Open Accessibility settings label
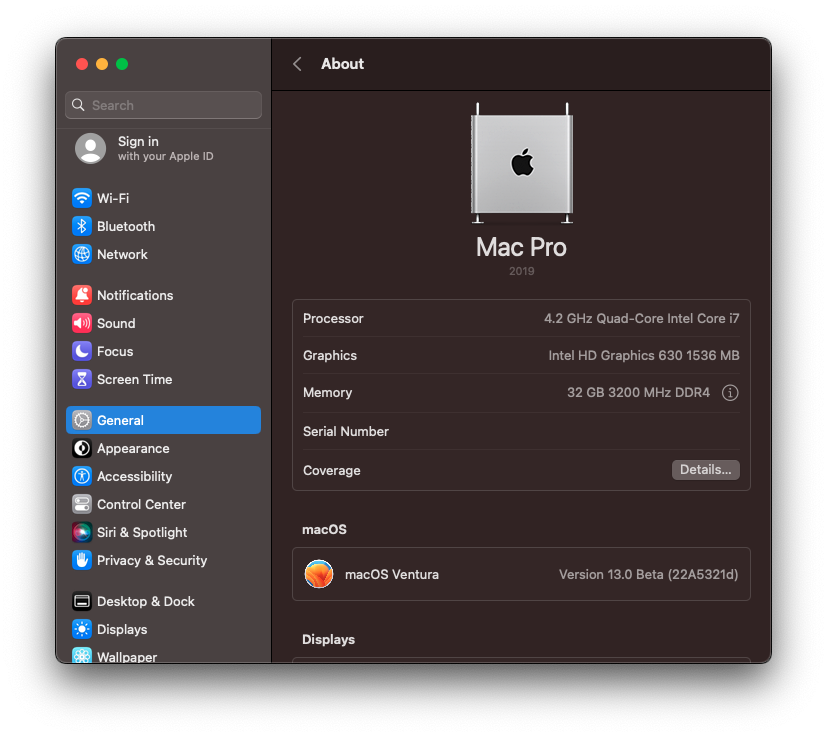 134,476
